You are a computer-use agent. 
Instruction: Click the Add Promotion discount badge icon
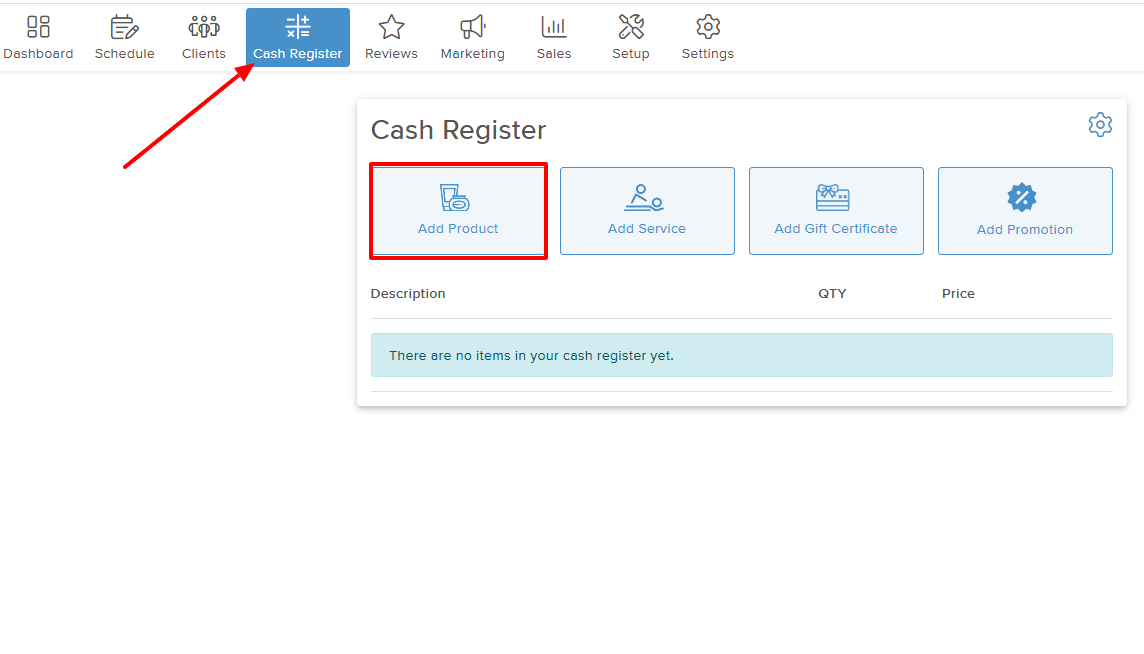coord(1022,198)
